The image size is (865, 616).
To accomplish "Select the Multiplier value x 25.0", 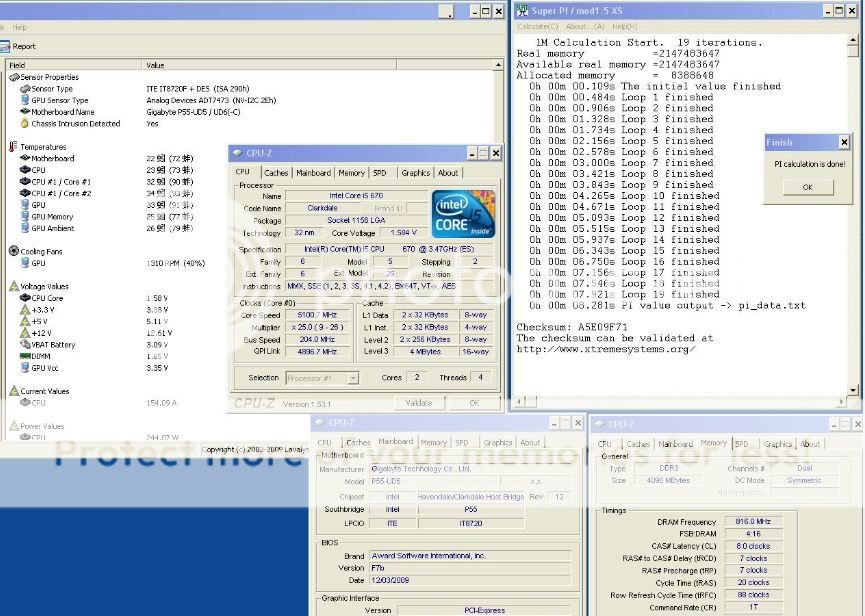I will coord(317,327).
